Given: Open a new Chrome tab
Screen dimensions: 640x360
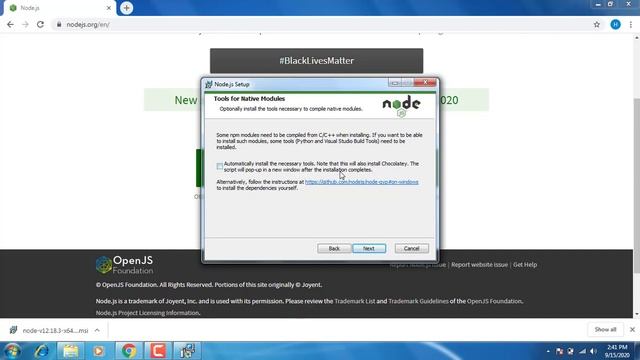Looking at the screenshot, I should [x=127, y=8].
